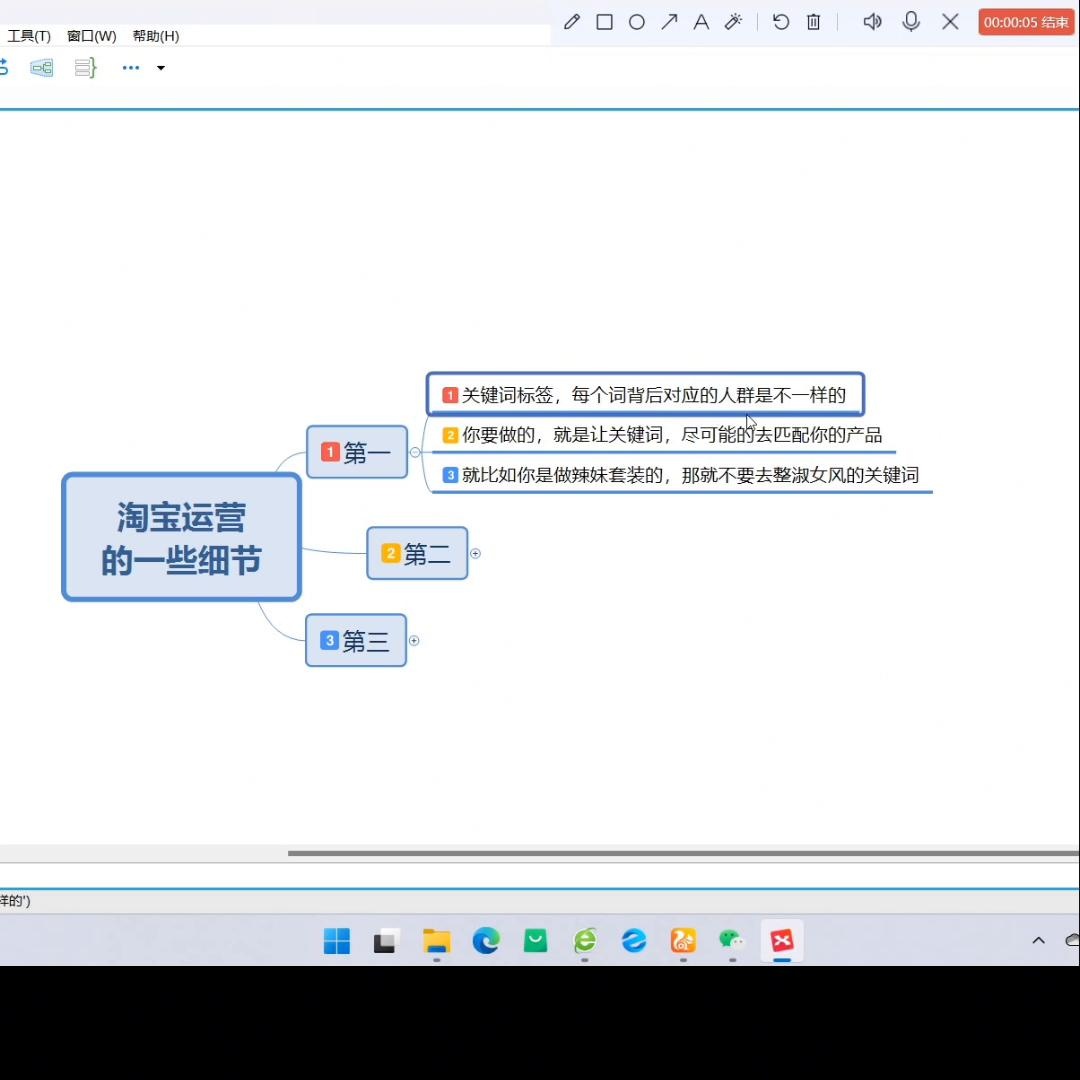Select the text annotation tool
1080x1080 pixels.
[701, 22]
